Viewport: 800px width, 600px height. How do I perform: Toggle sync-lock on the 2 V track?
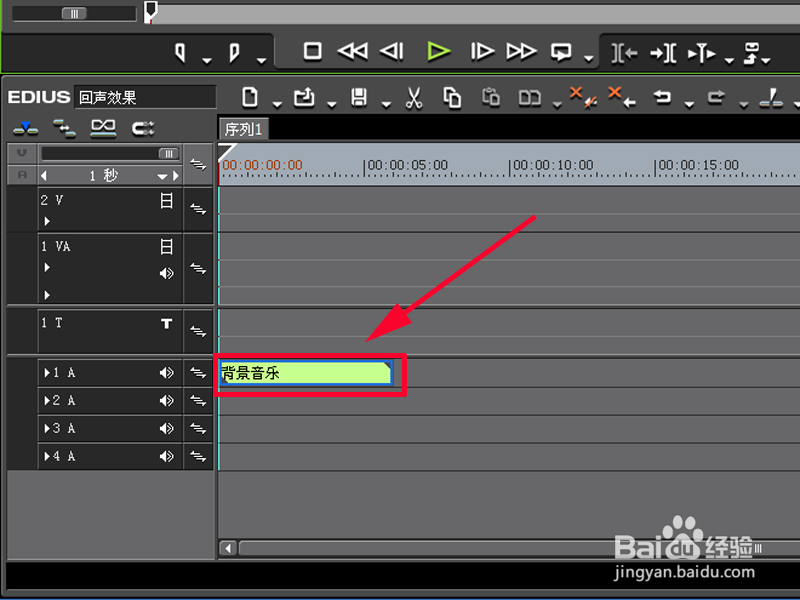(x=198, y=209)
